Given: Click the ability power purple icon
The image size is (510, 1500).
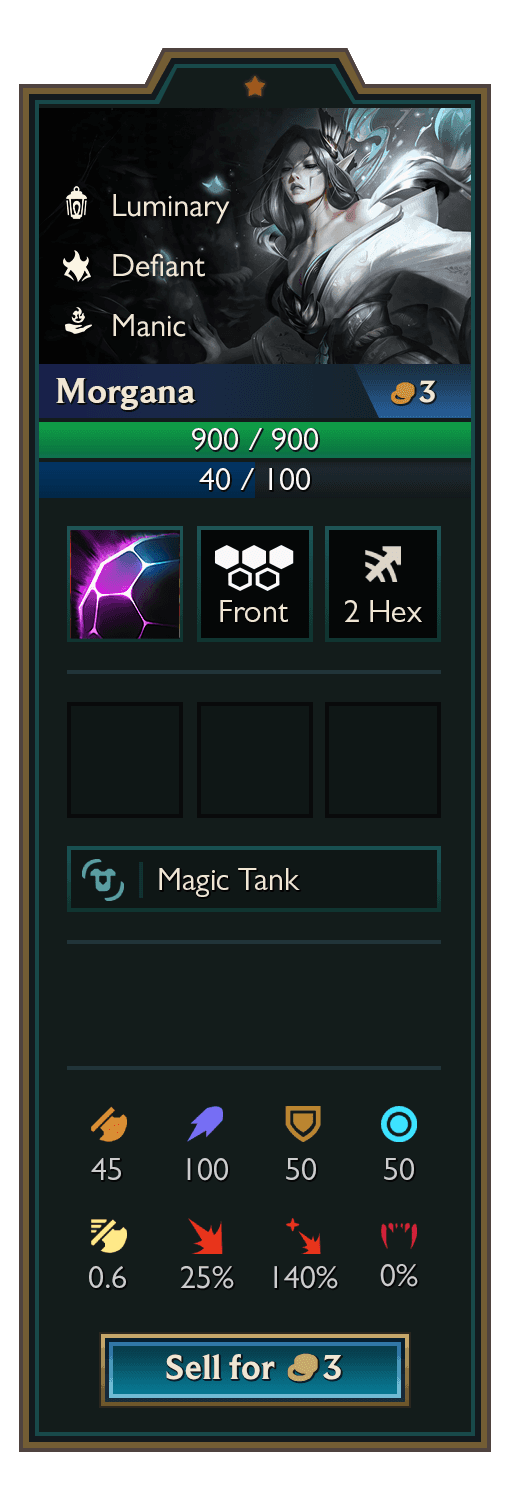Looking at the screenshot, I should tap(206, 1125).
